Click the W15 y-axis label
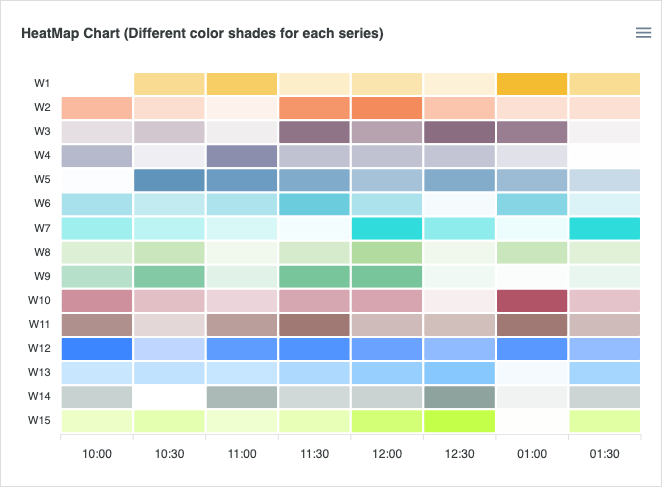 click(x=42, y=421)
